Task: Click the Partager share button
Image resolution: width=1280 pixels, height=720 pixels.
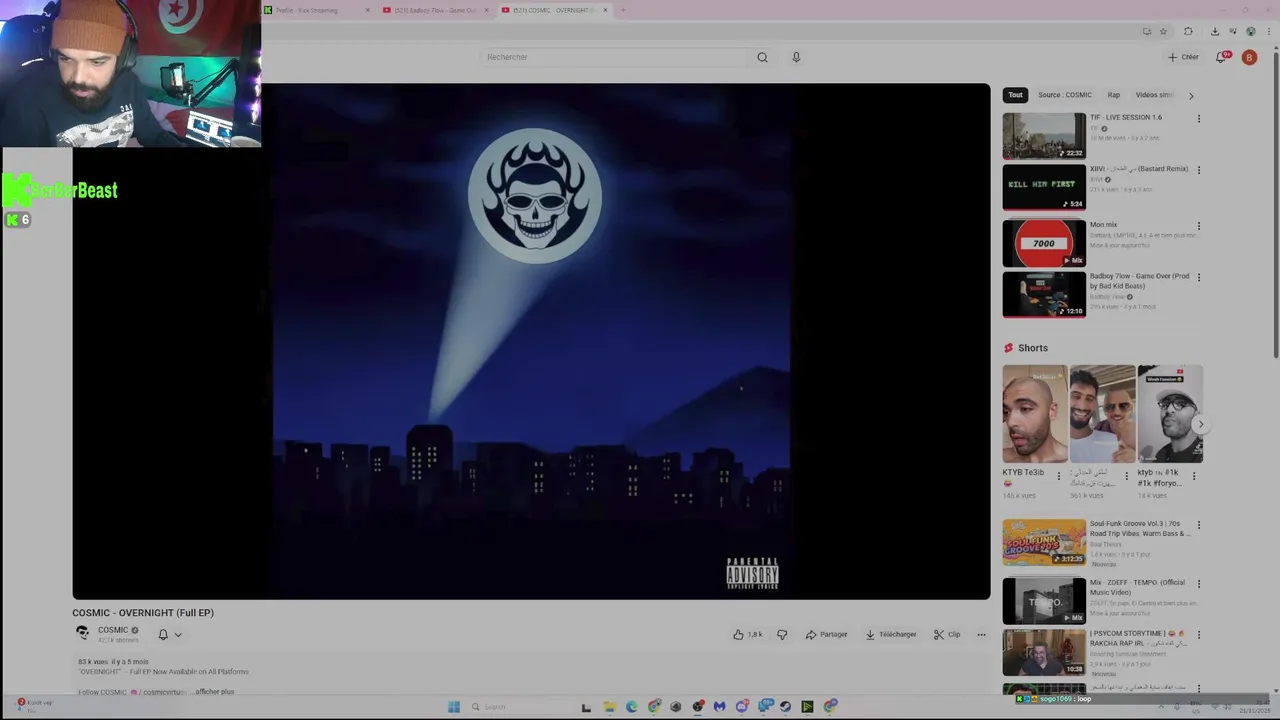Action: pos(827,634)
